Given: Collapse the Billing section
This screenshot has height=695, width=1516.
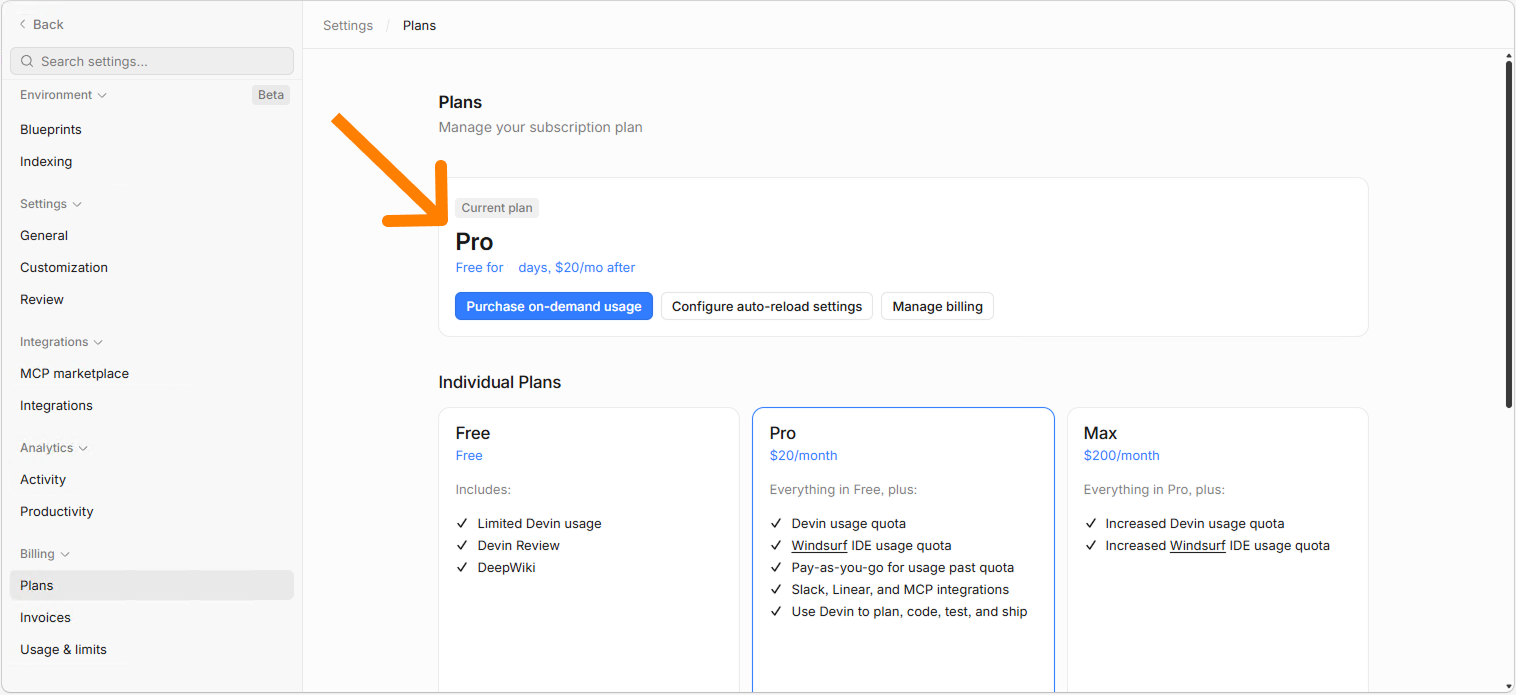Looking at the screenshot, I should [x=65, y=553].
